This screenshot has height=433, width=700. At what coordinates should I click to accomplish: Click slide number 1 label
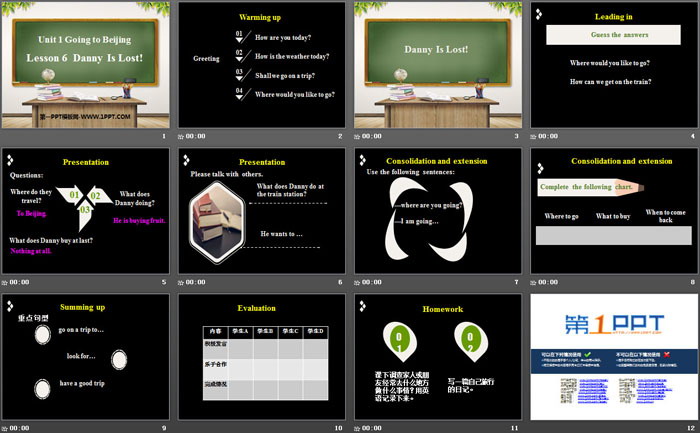(x=164, y=136)
